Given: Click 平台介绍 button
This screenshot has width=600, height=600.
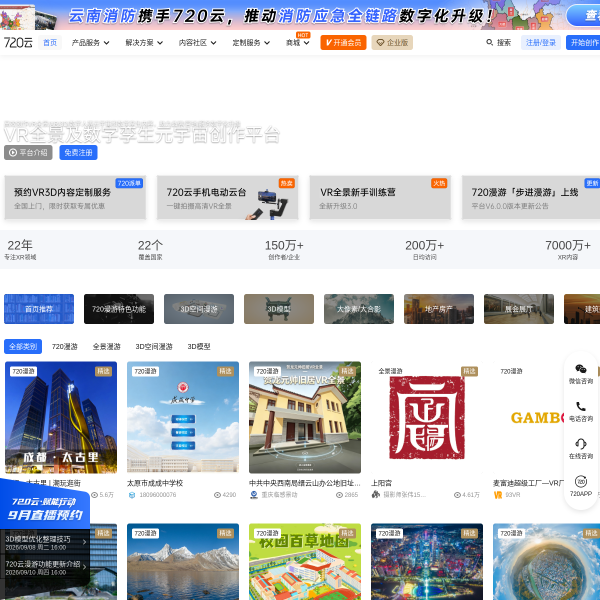Looking at the screenshot, I should tap(28, 153).
